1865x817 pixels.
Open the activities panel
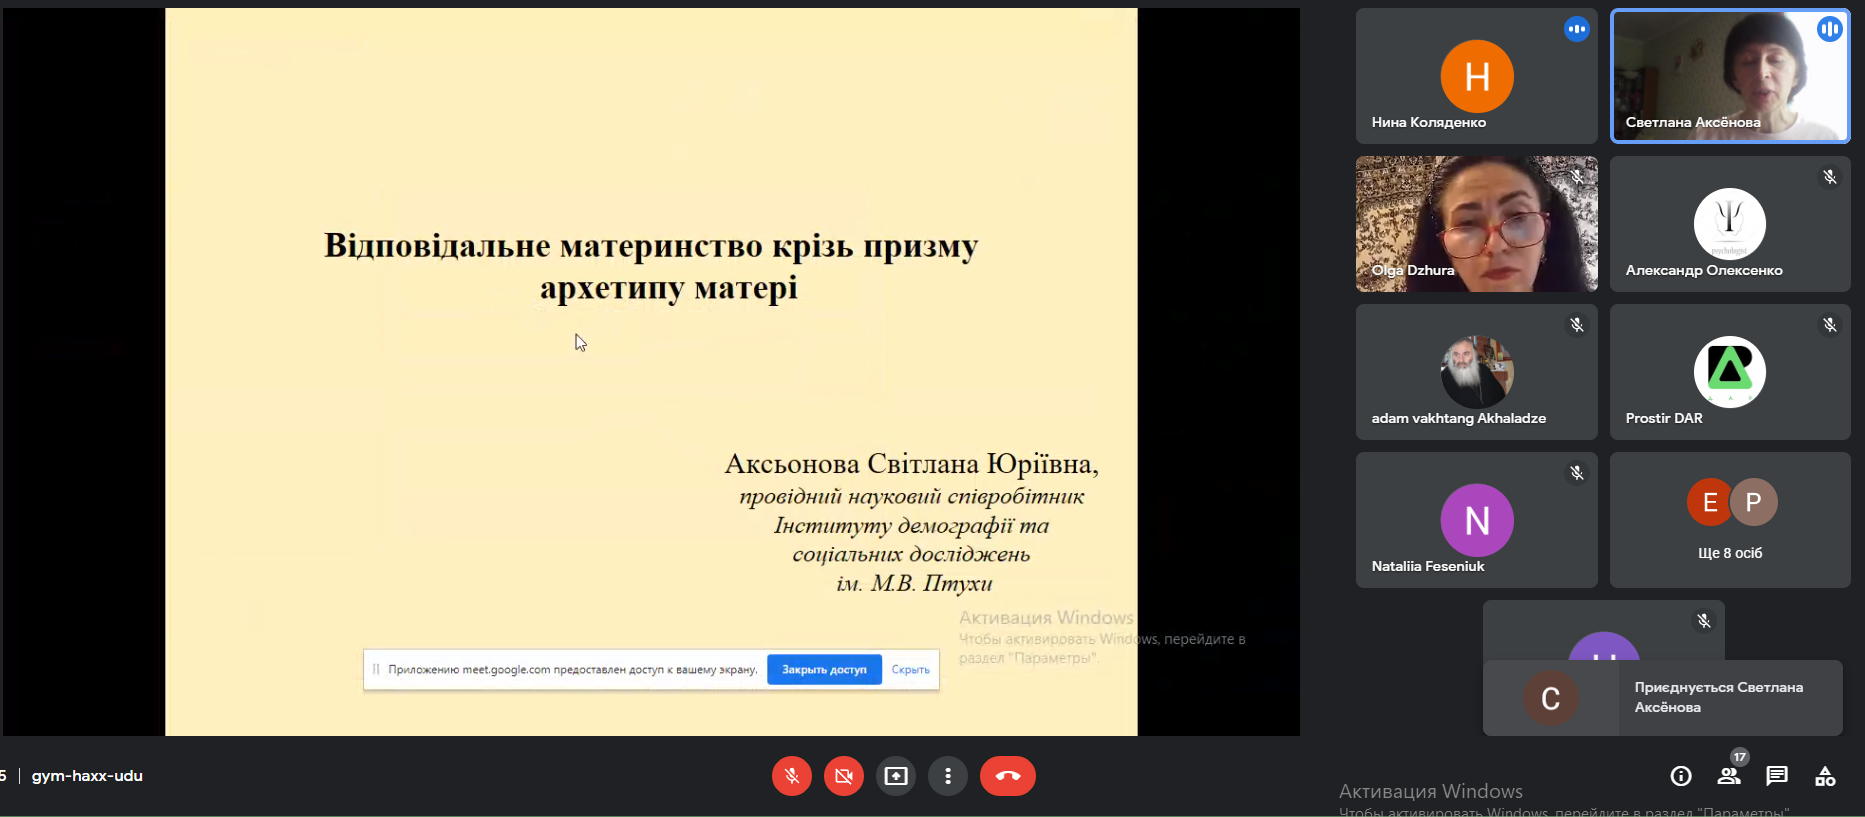[1824, 776]
